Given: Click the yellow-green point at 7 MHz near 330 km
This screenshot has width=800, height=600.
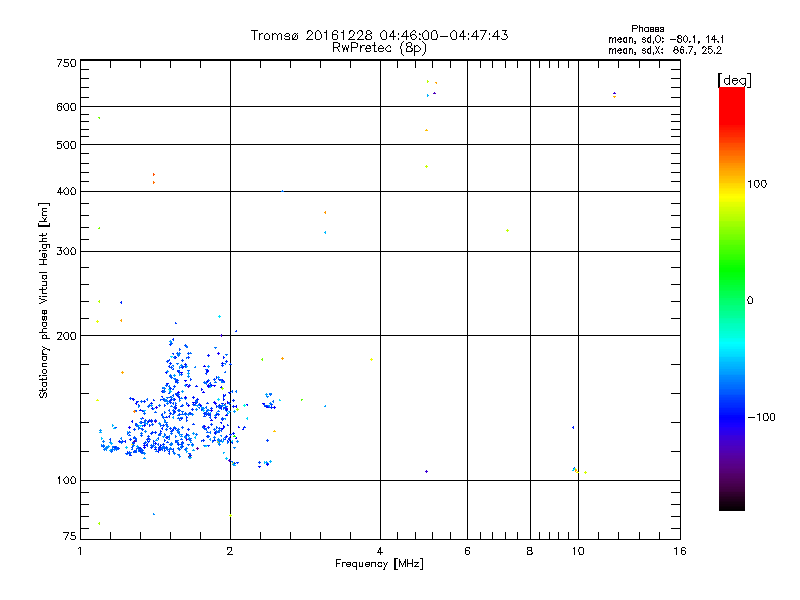Looking at the screenshot, I should click(x=507, y=231).
